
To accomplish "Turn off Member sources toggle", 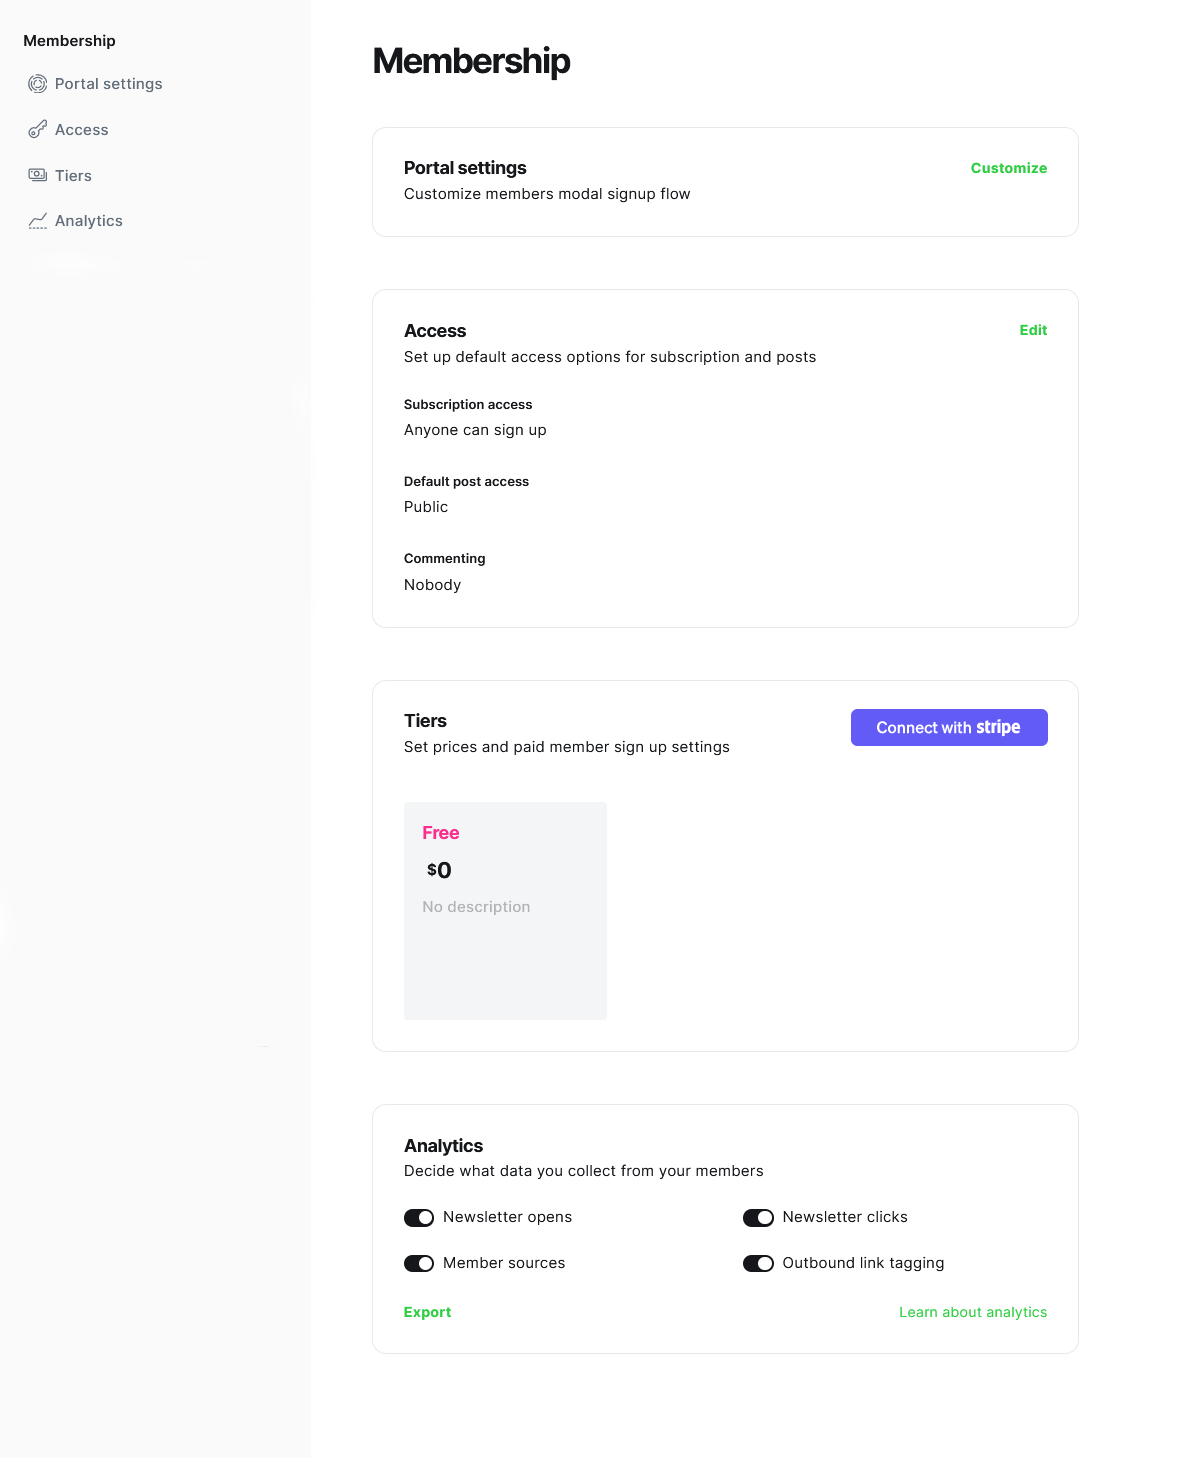I will pyautogui.click(x=418, y=1263).
